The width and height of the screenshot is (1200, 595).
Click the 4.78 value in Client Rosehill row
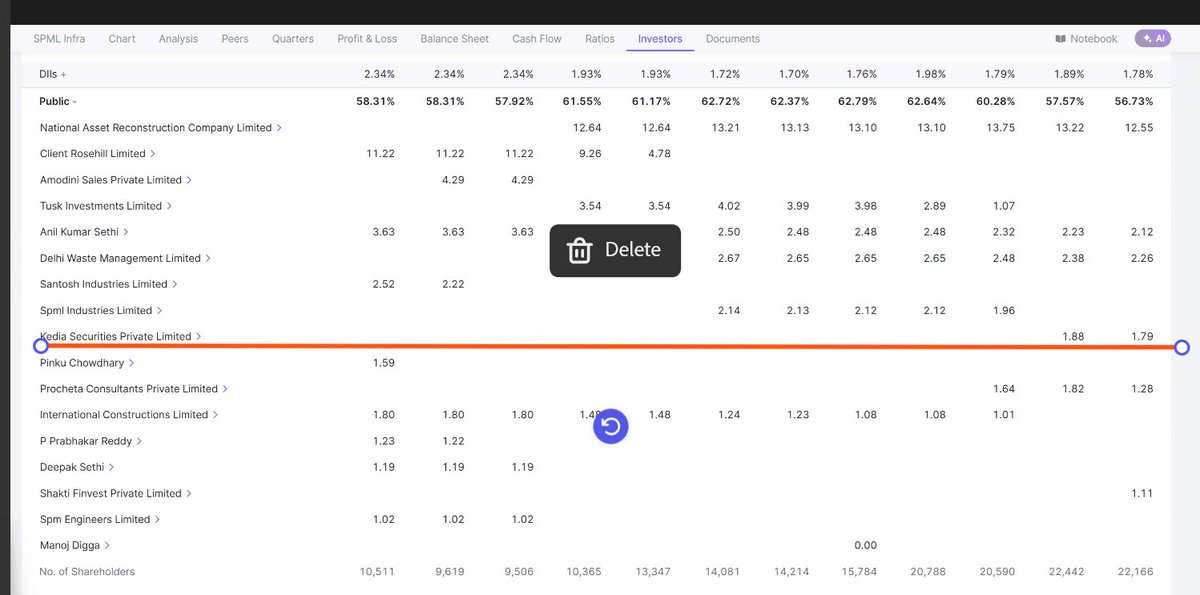click(659, 154)
